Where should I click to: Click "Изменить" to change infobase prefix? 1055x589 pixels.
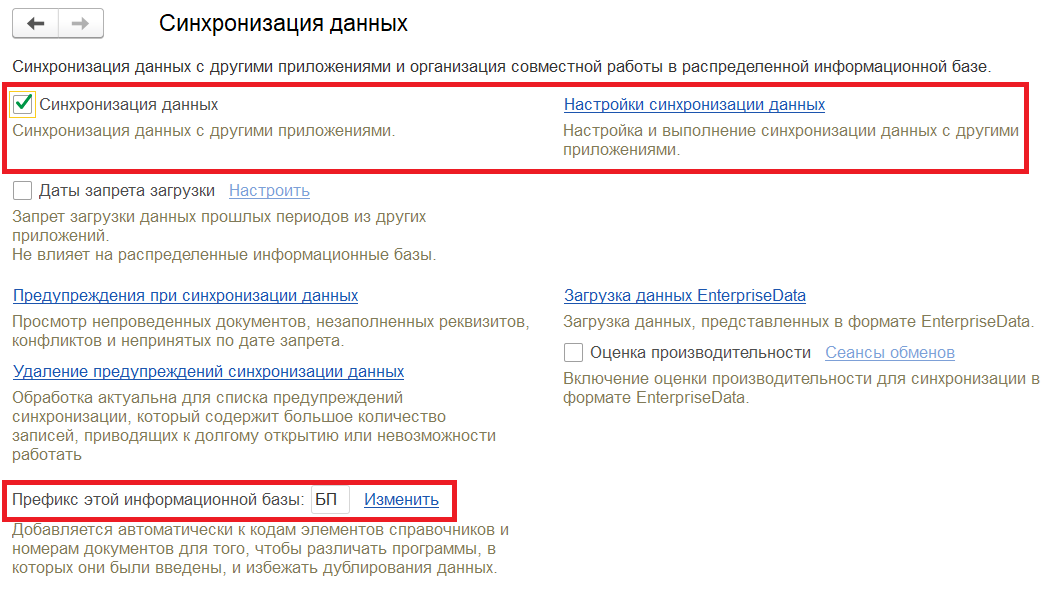click(x=402, y=500)
